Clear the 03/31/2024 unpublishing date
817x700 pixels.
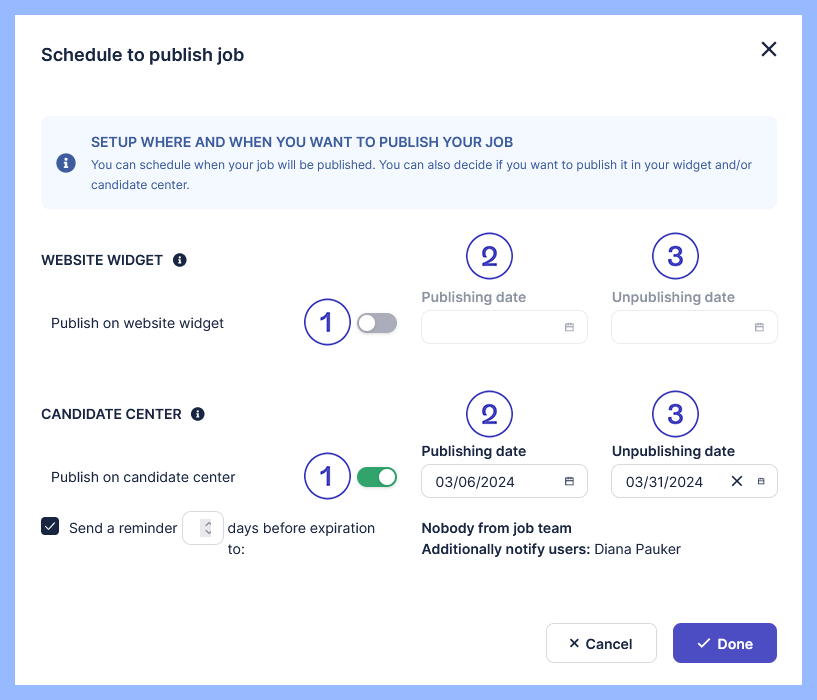pyautogui.click(x=737, y=481)
